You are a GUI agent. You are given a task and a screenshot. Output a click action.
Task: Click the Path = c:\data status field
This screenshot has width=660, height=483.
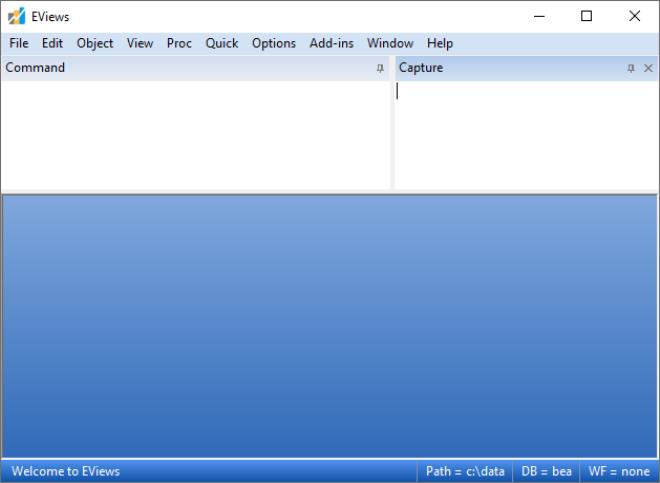pyautogui.click(x=465, y=471)
